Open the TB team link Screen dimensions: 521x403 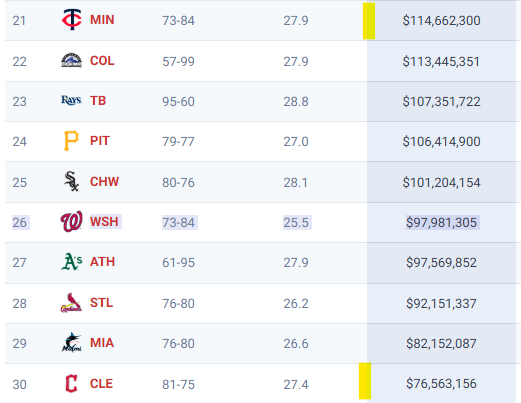[x=98, y=101]
